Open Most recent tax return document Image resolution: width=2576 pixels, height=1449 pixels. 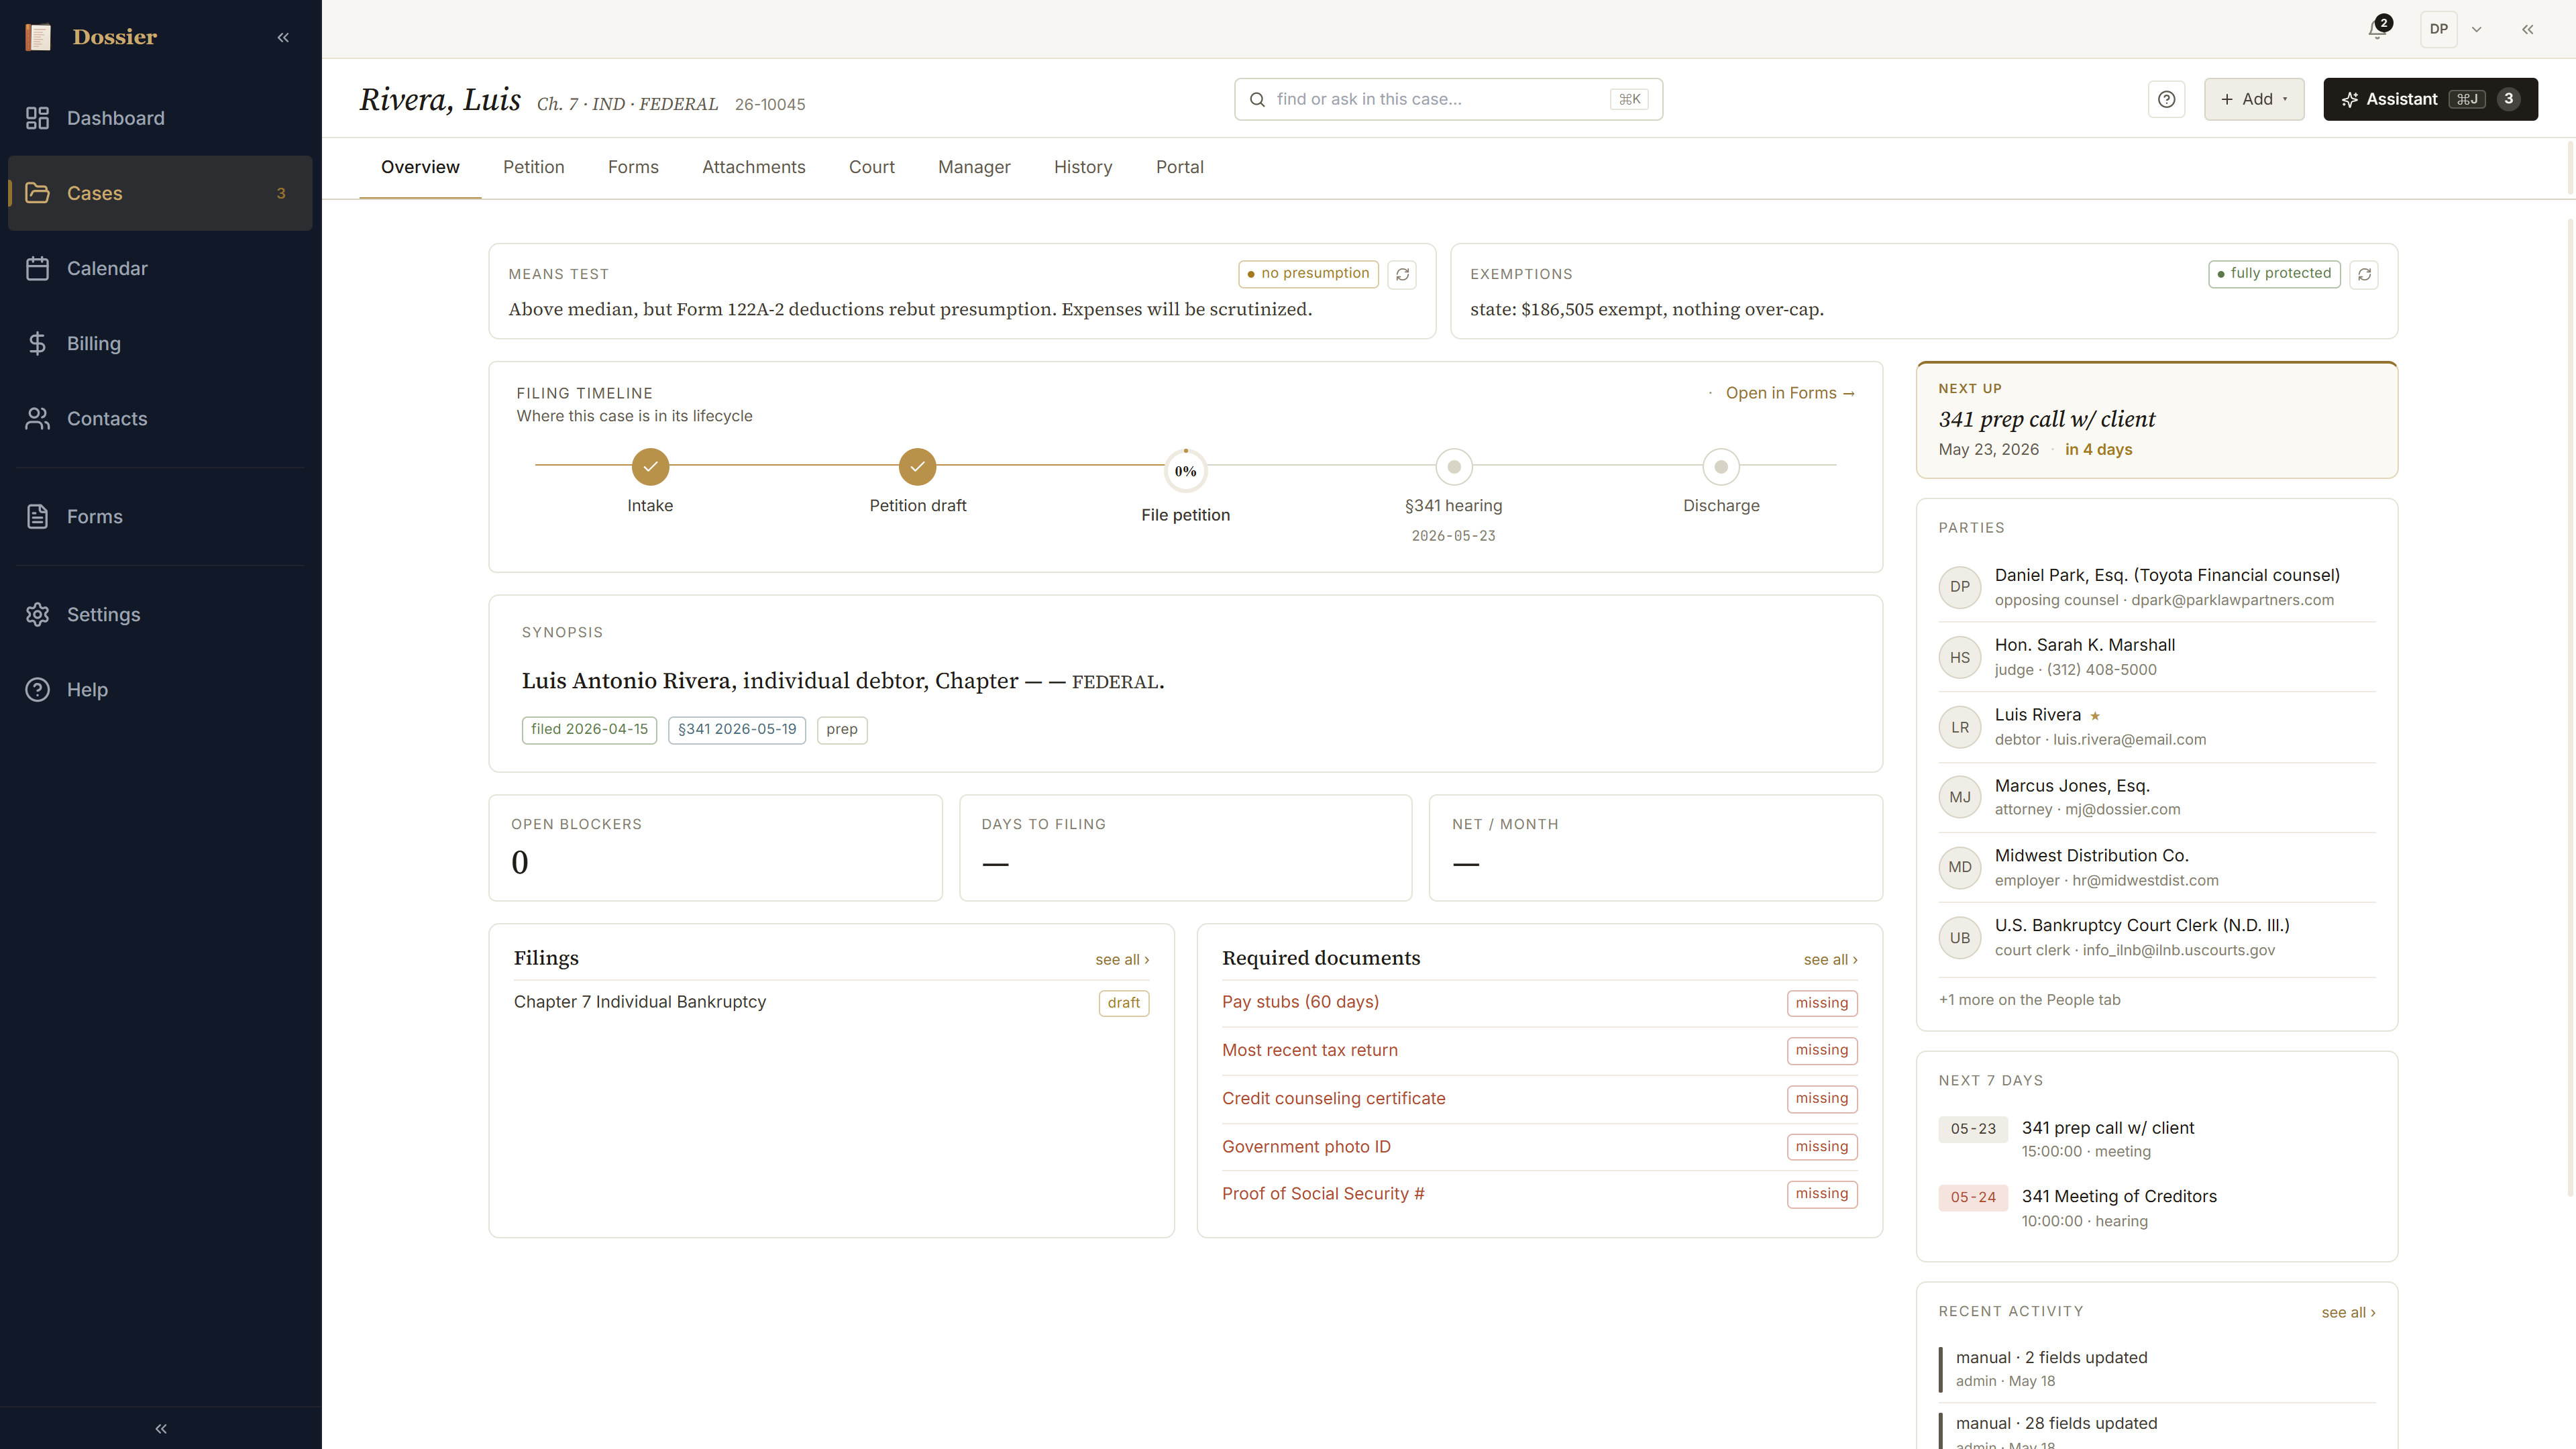[x=1539, y=1051]
